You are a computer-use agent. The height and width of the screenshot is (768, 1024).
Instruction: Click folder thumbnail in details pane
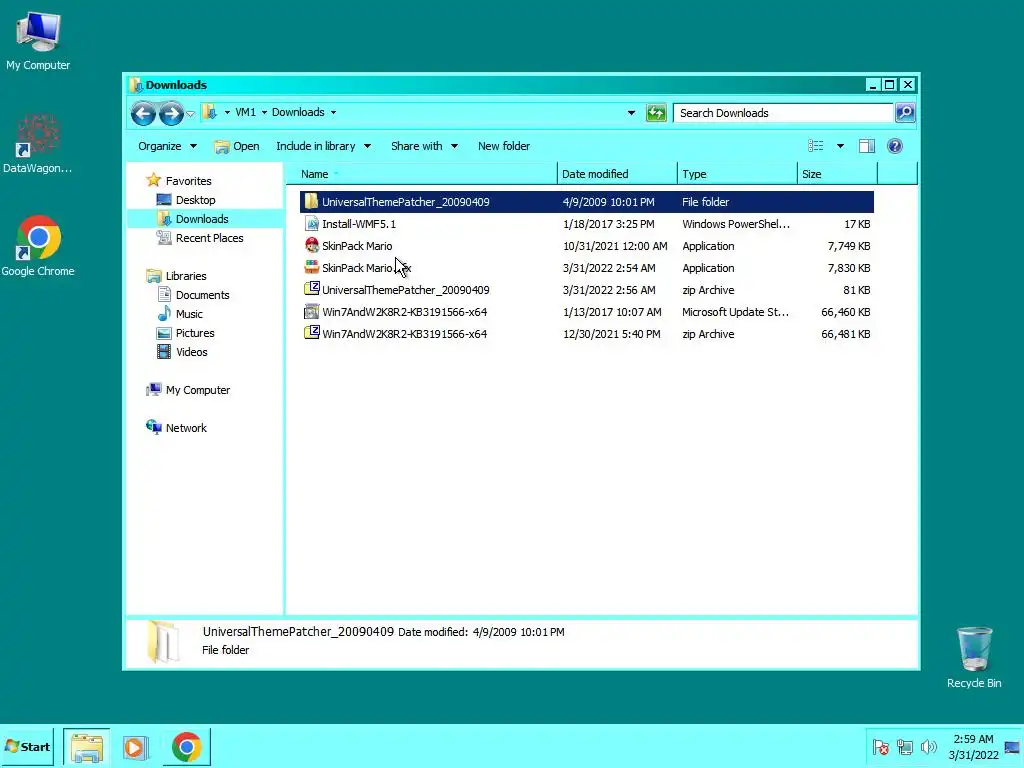(x=163, y=642)
